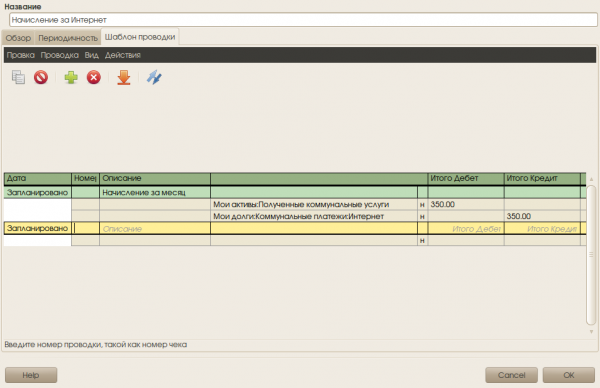
Task: Click the yellow row Описание placeholder field
Action: [x=155, y=229]
